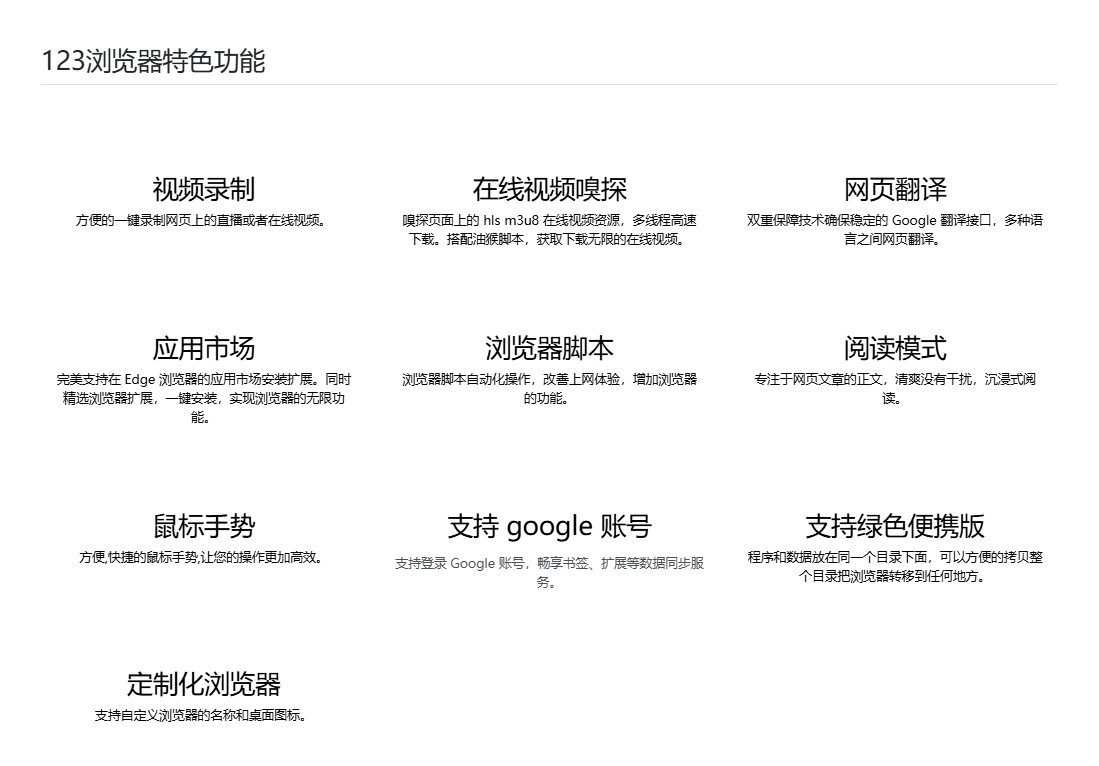1099x766 pixels.
Task: Click the hls m3u8 video sniffing description
Action: point(549,230)
